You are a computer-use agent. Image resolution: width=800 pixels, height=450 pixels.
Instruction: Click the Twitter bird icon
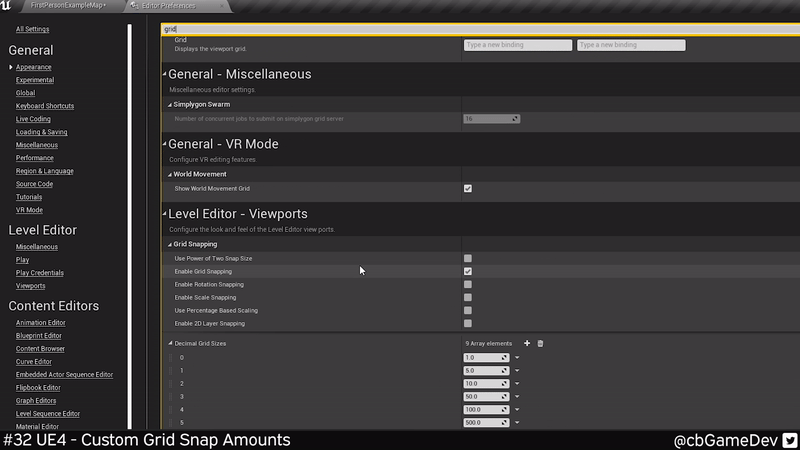788,440
